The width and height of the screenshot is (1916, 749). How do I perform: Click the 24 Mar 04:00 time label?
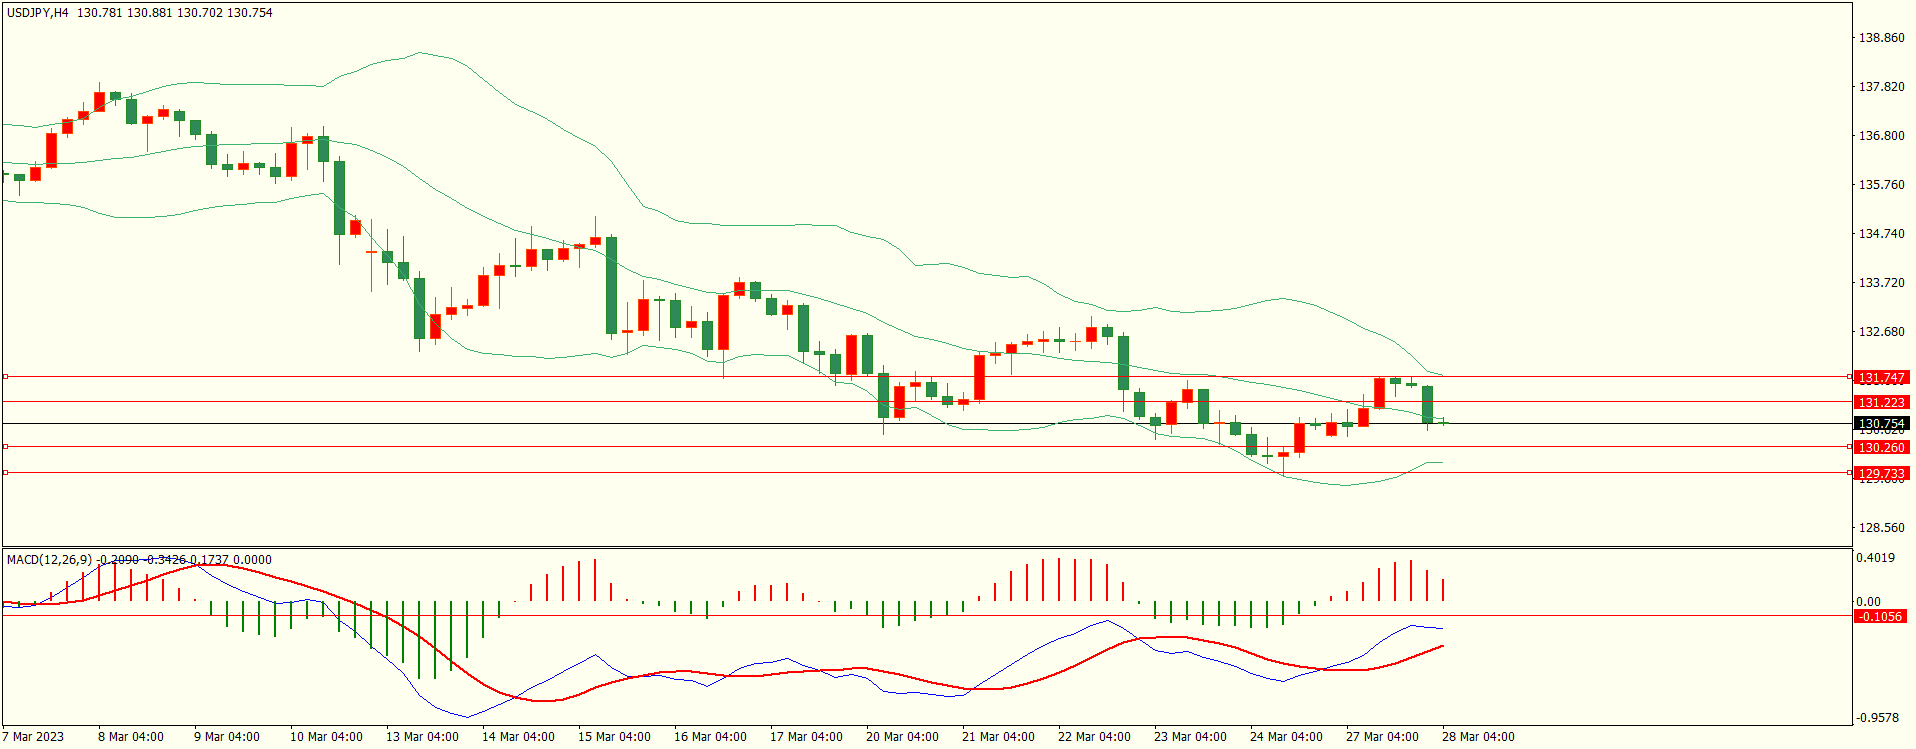(x=1286, y=737)
